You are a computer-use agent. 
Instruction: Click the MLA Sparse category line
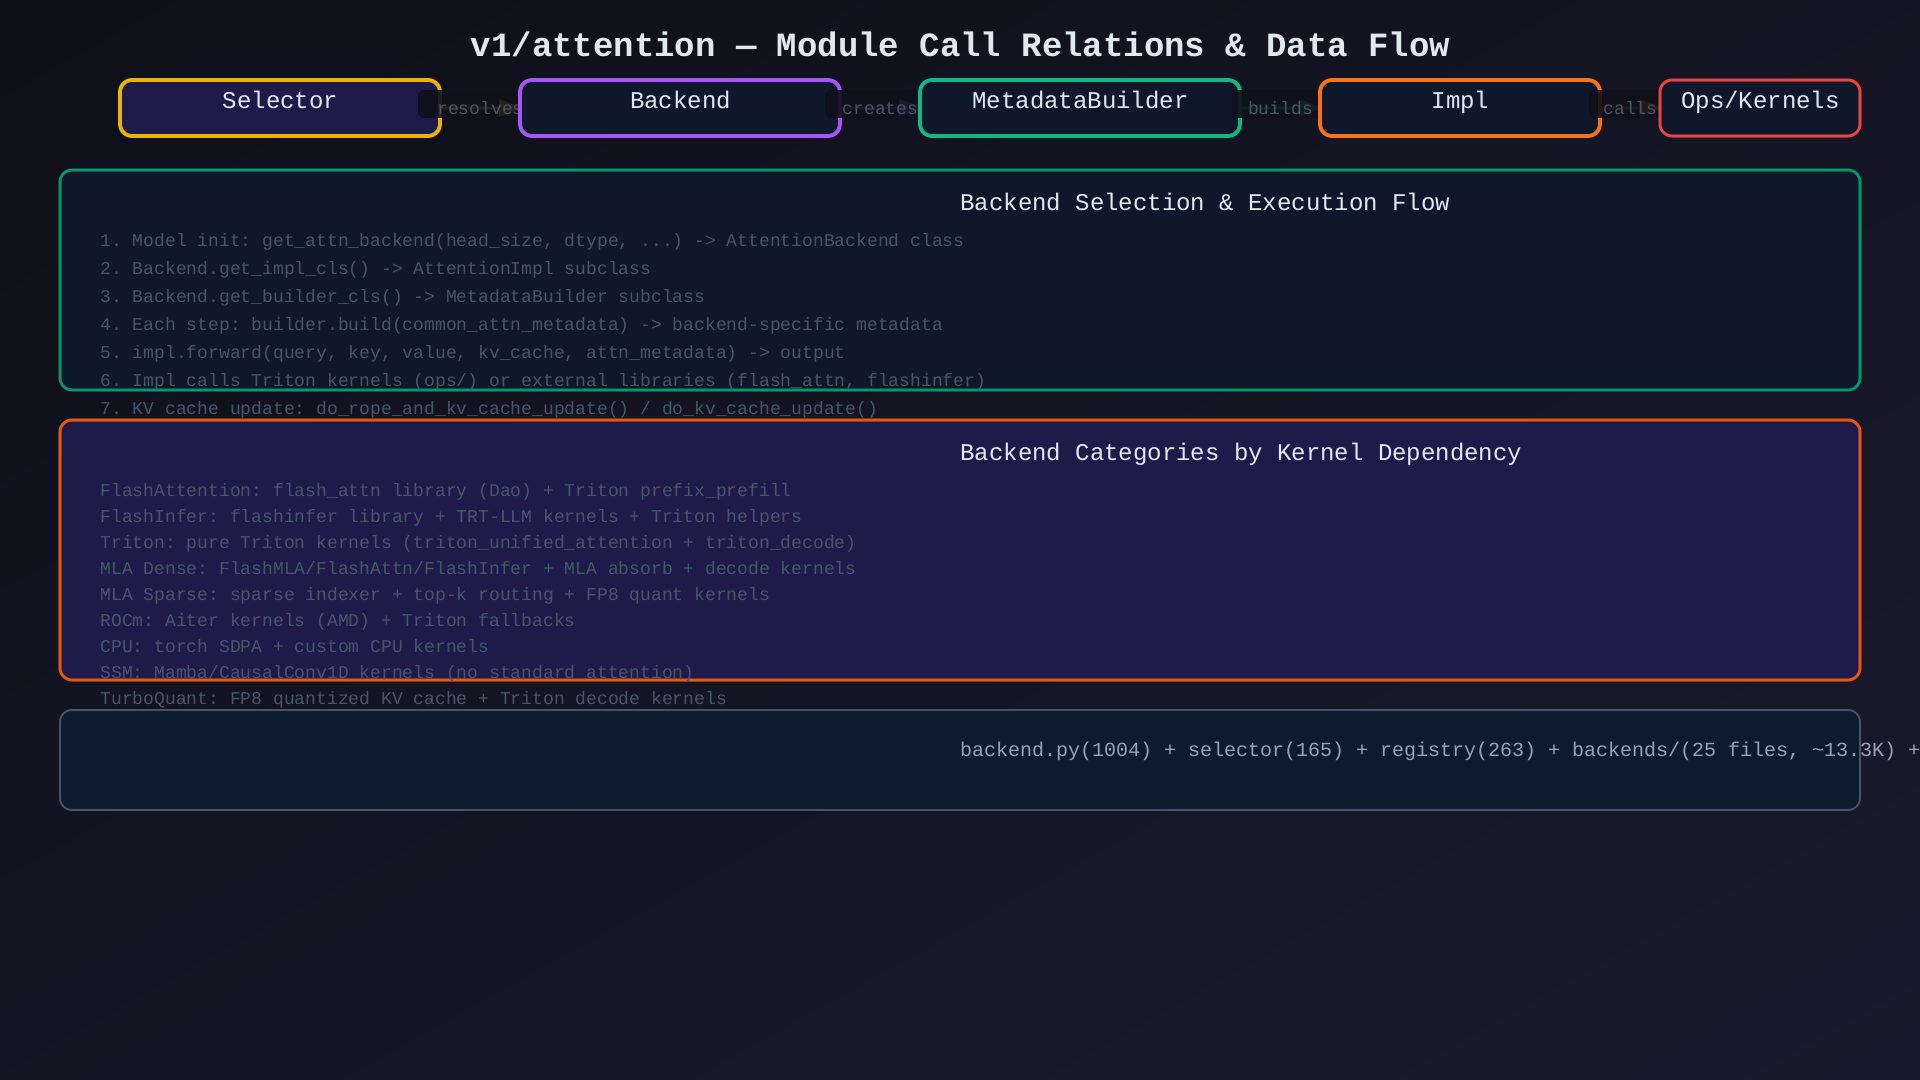pyautogui.click(x=434, y=595)
